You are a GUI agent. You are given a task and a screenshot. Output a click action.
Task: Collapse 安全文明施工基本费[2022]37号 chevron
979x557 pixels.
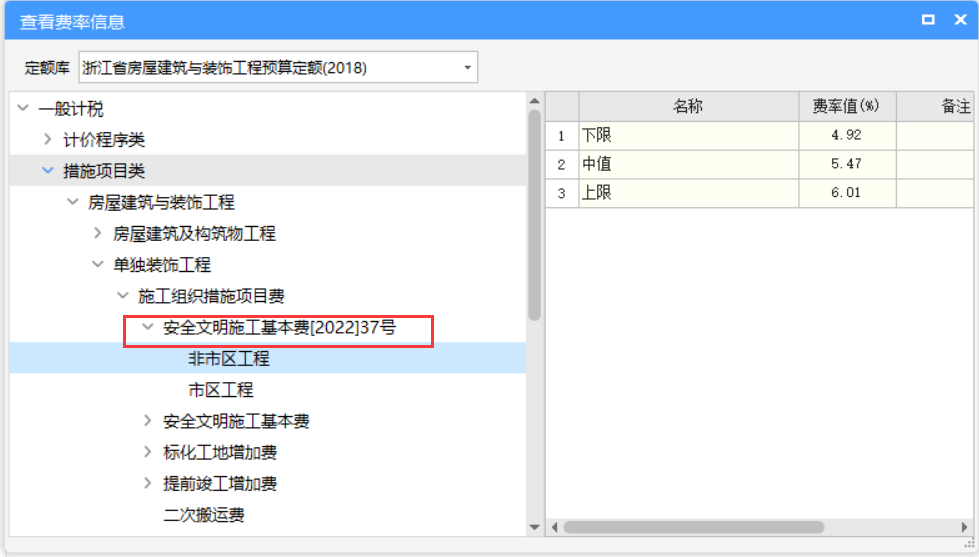148,327
